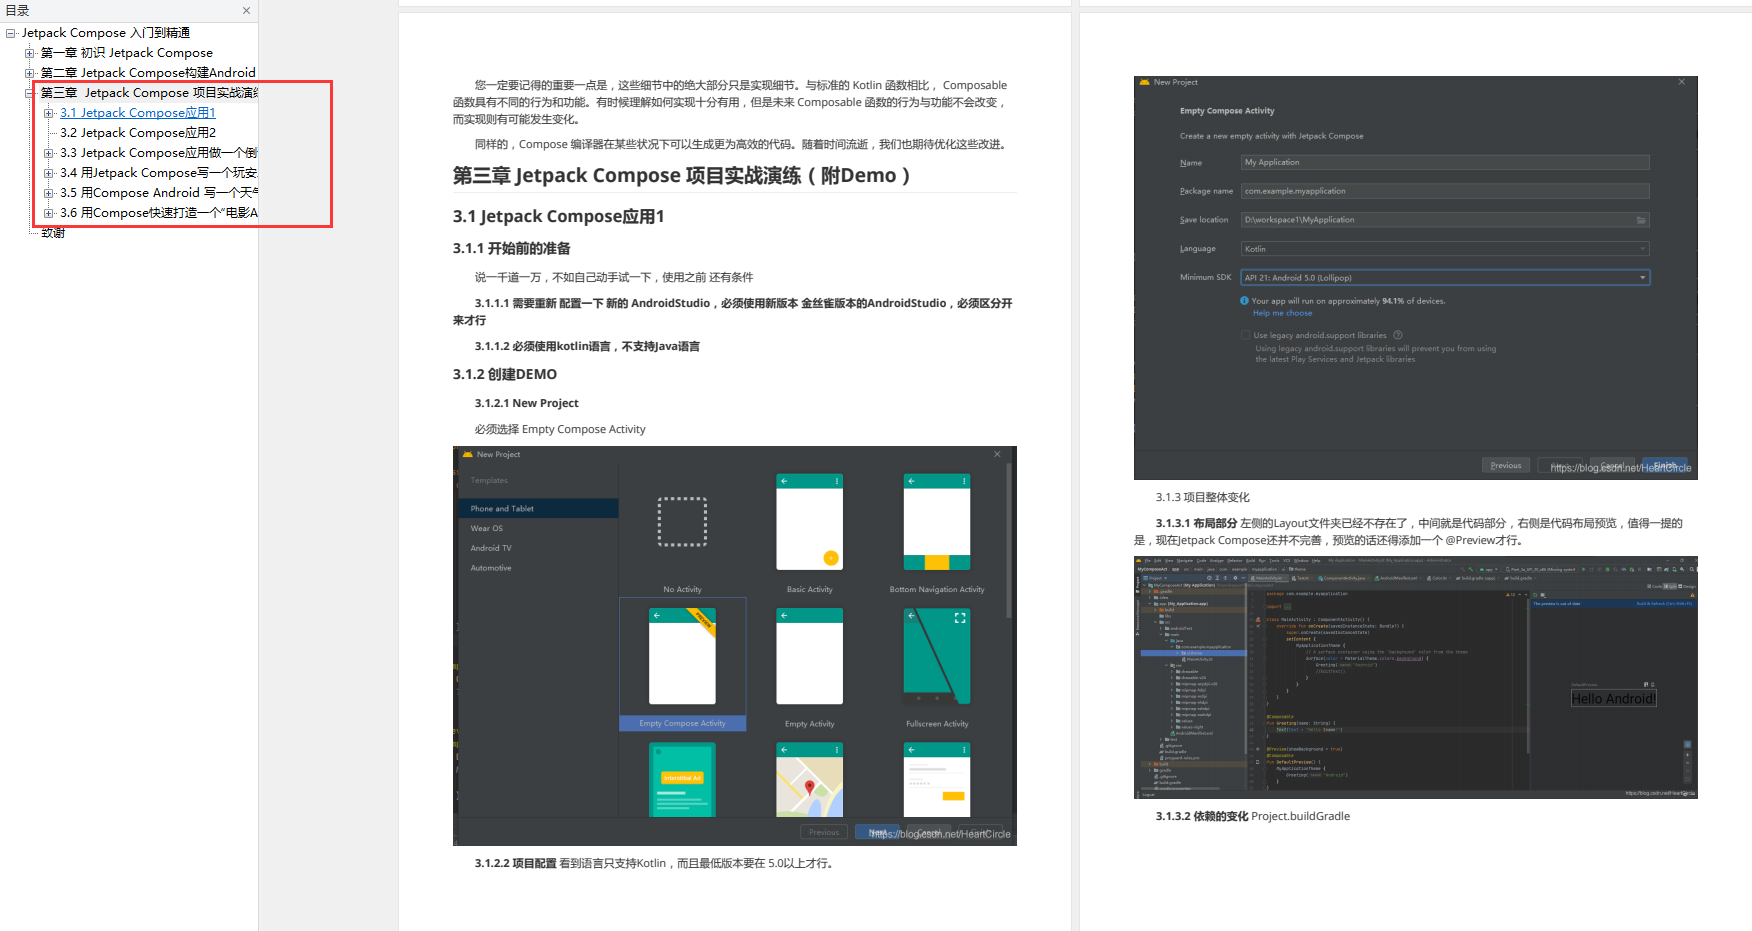Click the 3.1.3 项目整体变化 heading
1752x931 pixels.
tap(1202, 497)
